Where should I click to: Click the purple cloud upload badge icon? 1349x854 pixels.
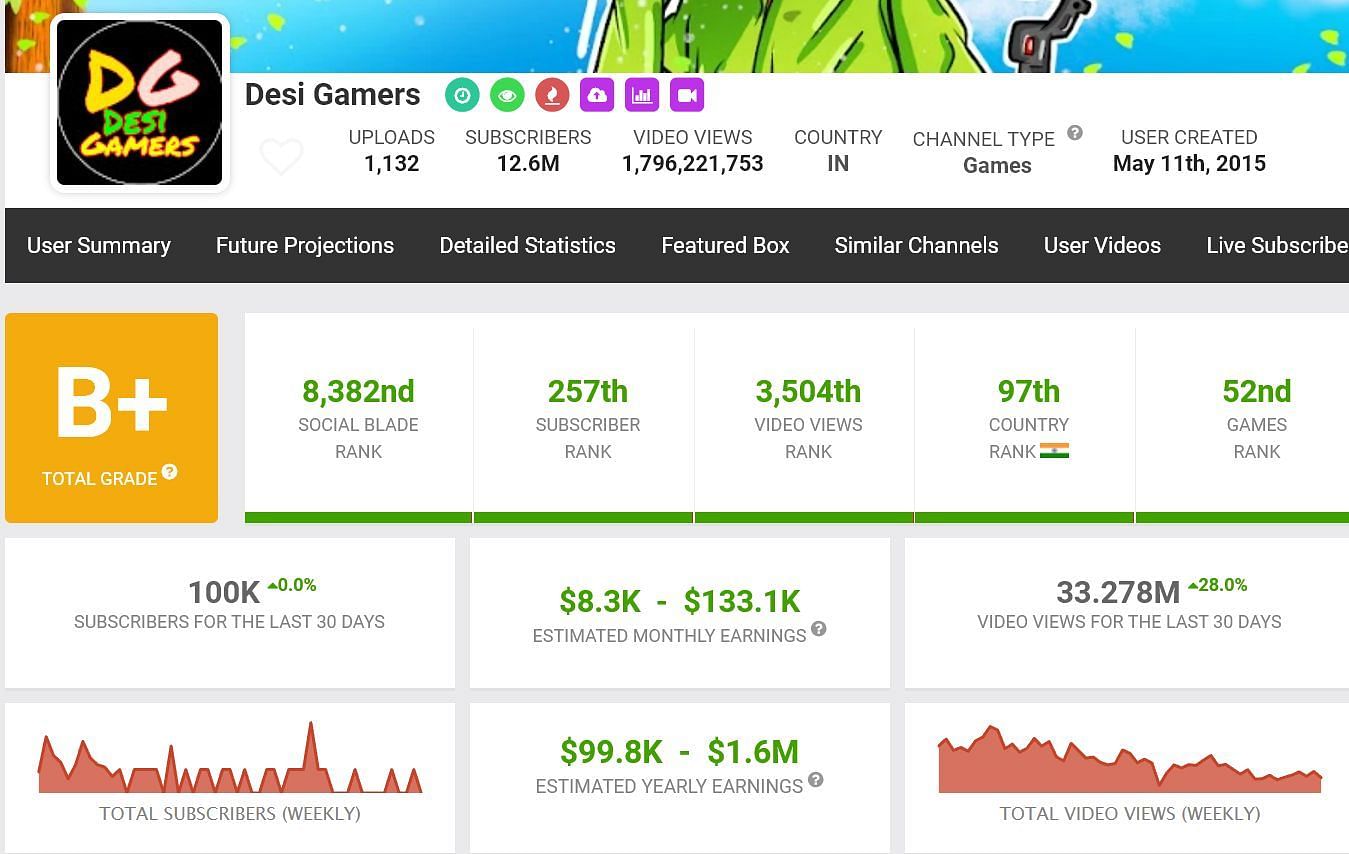597,95
